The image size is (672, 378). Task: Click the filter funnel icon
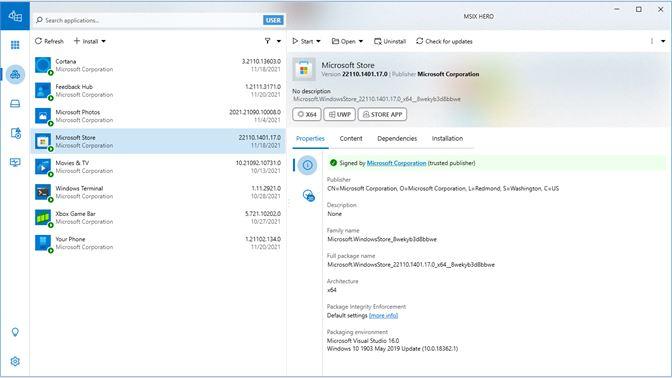click(267, 41)
